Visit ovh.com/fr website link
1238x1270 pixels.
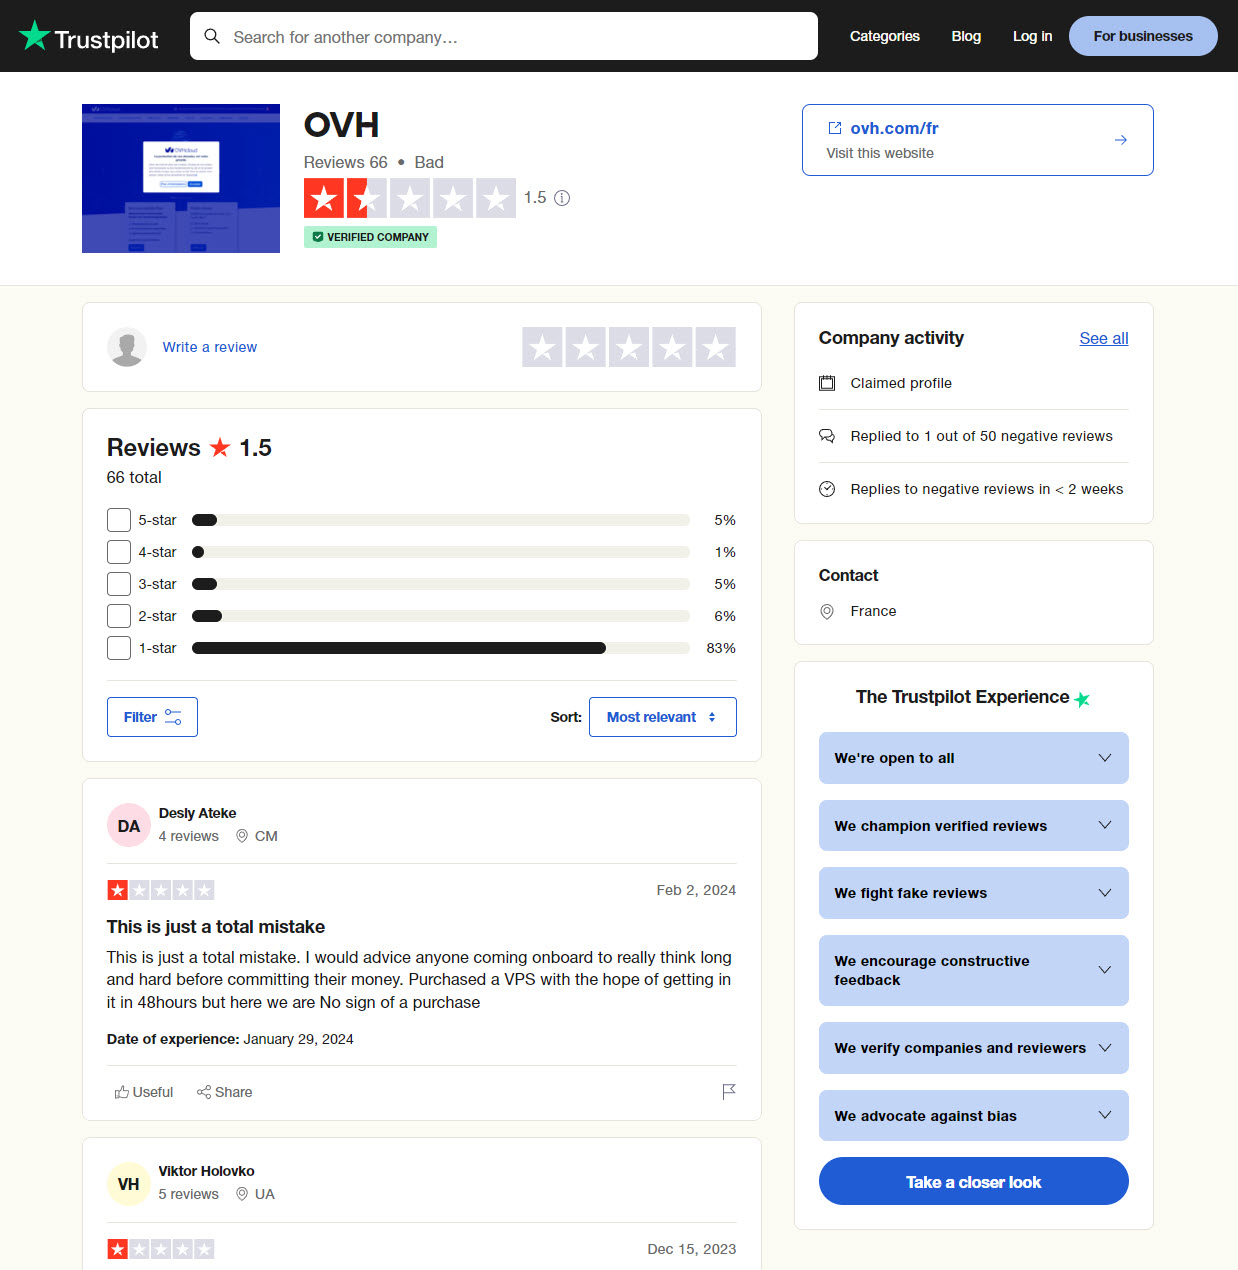pos(978,140)
